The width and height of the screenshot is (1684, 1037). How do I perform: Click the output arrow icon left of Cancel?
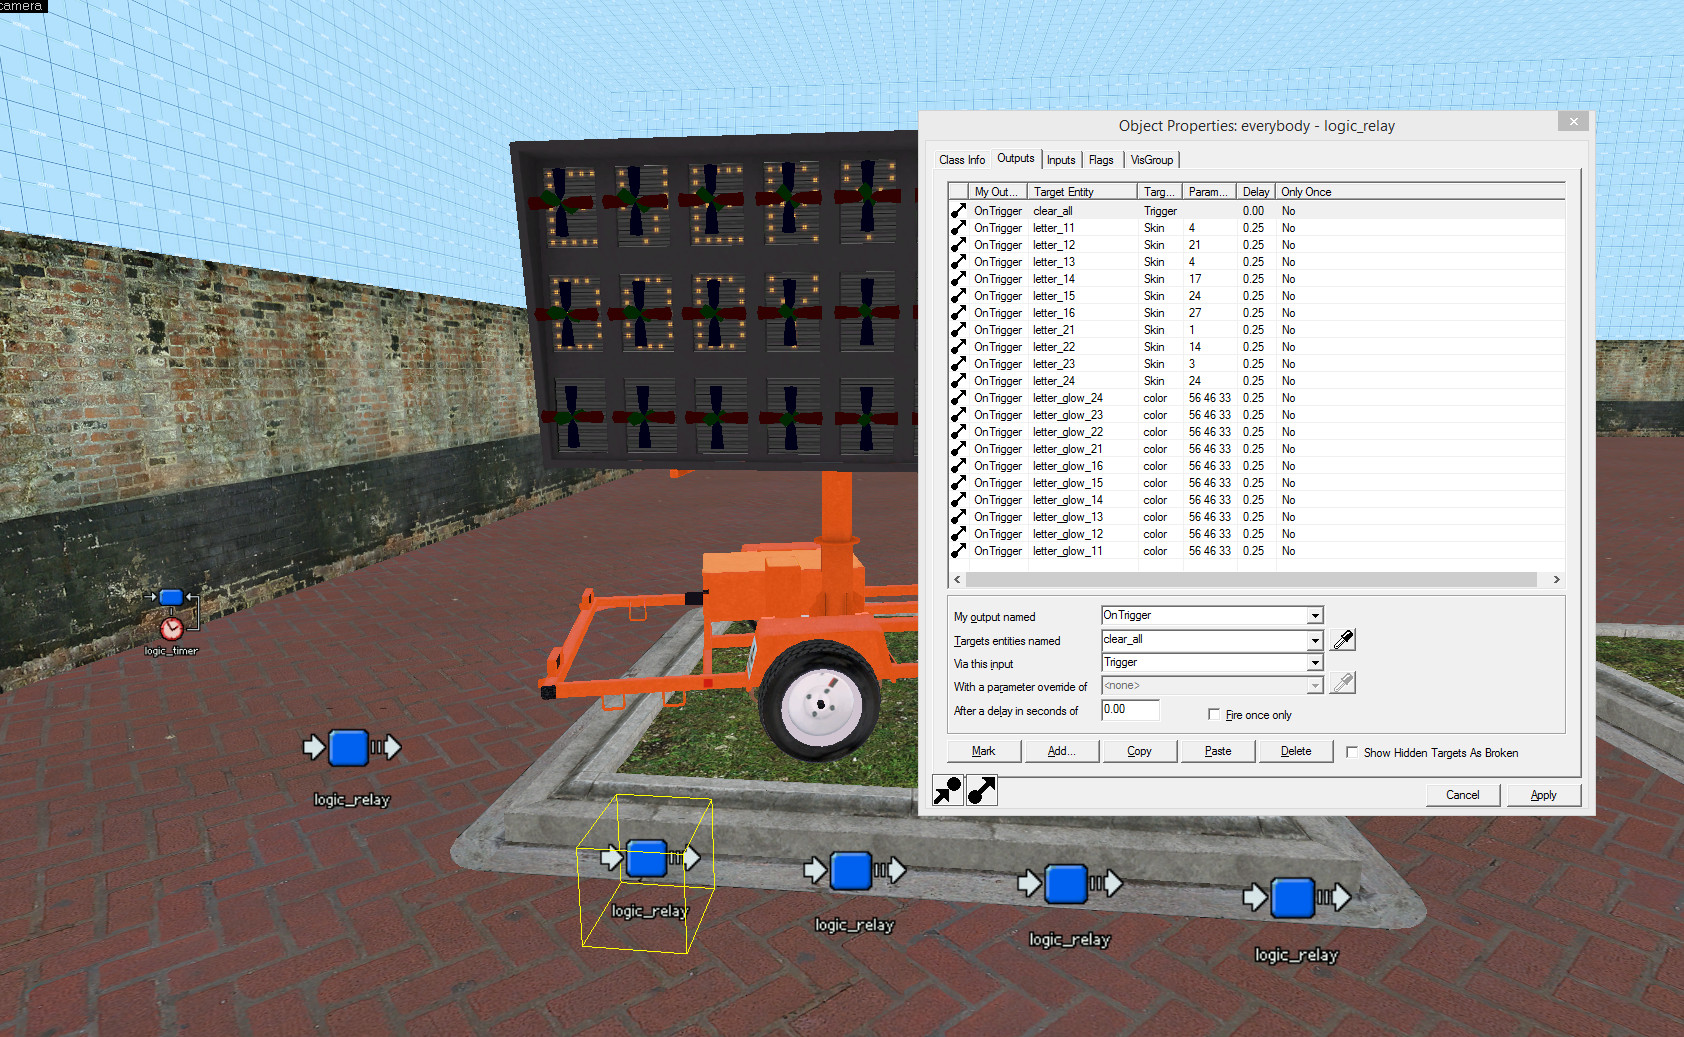tap(982, 791)
